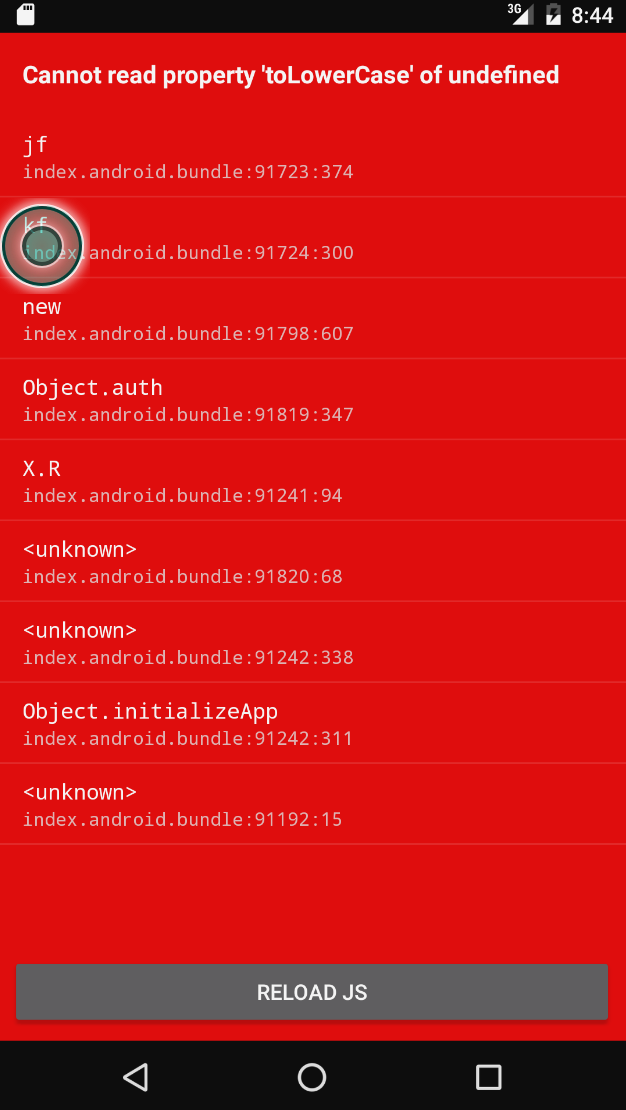Tap the SD card notification icon
This screenshot has width=626, height=1110.
(x=25, y=15)
